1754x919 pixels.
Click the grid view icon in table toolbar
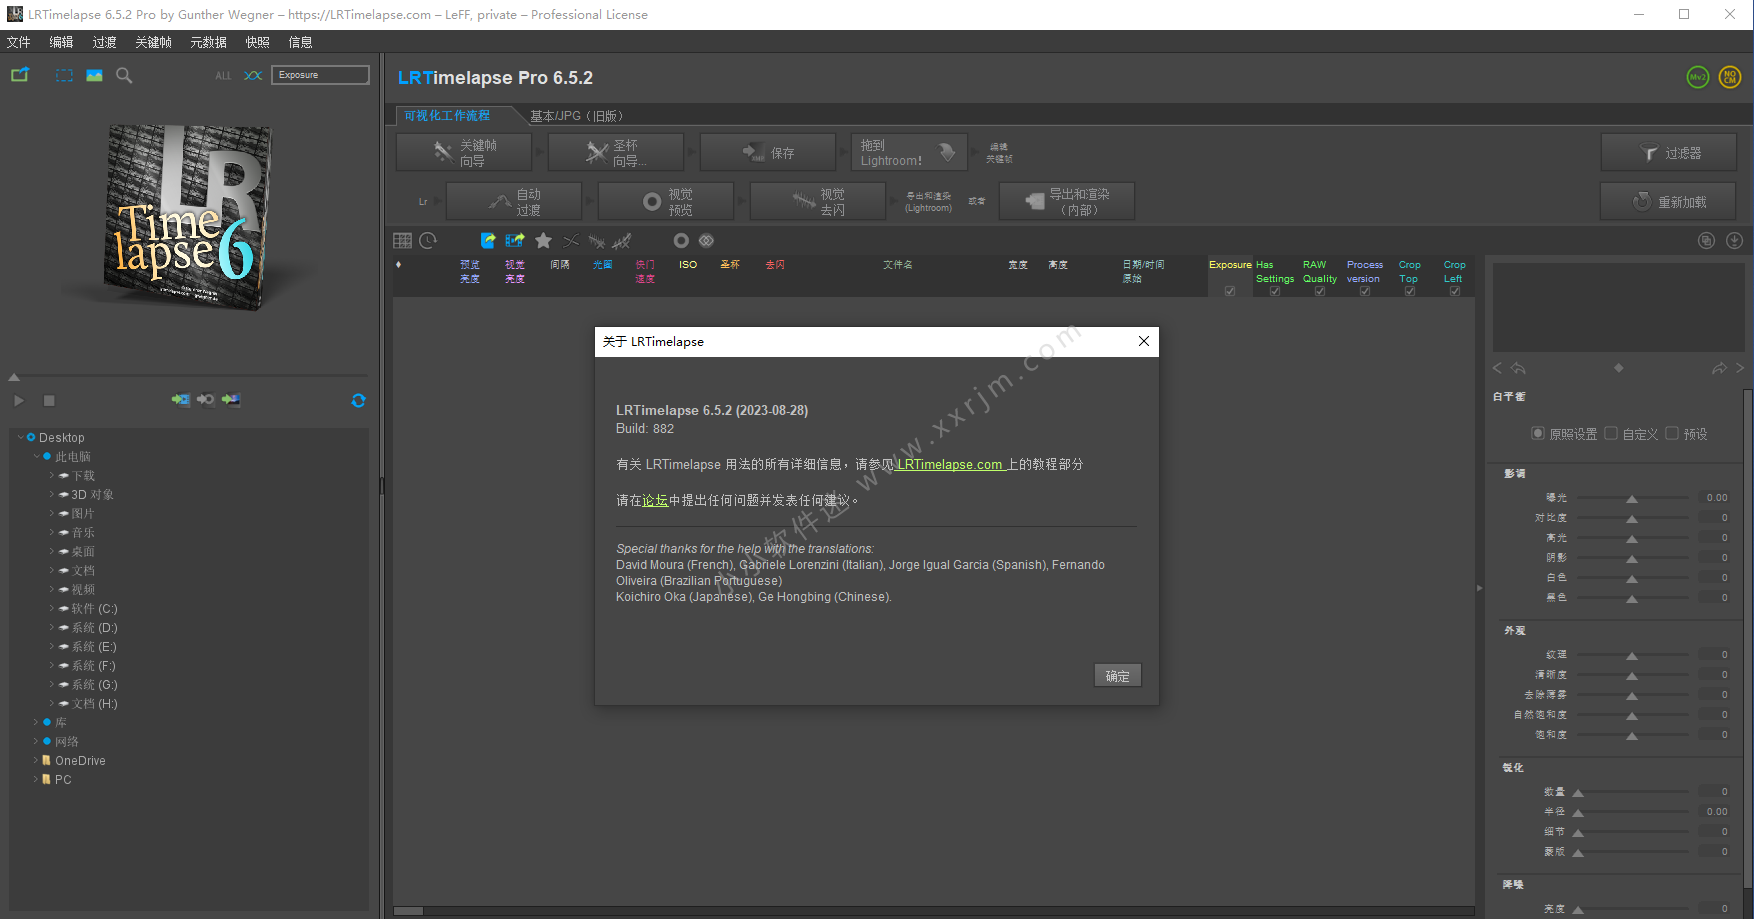[x=402, y=241]
